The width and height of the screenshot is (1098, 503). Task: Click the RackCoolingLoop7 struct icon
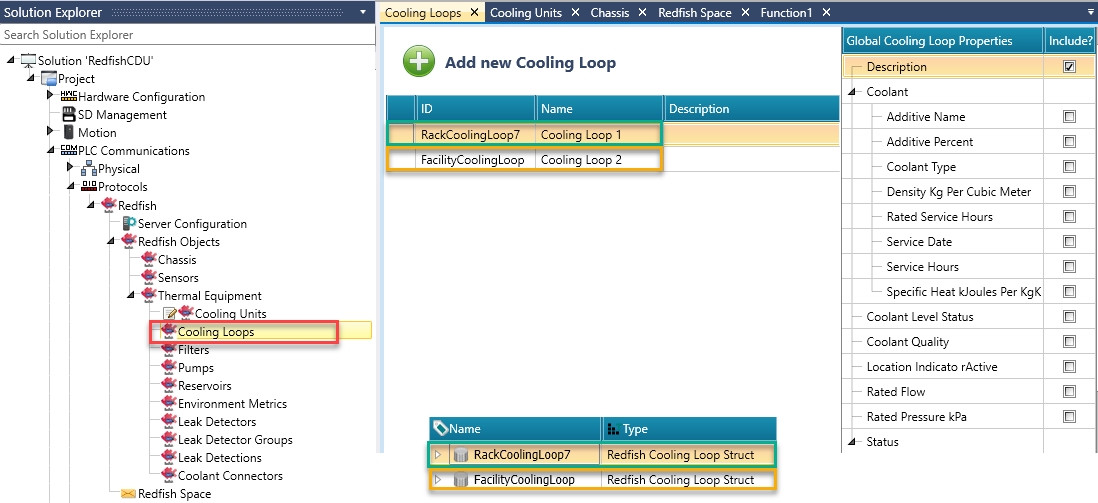pos(460,455)
